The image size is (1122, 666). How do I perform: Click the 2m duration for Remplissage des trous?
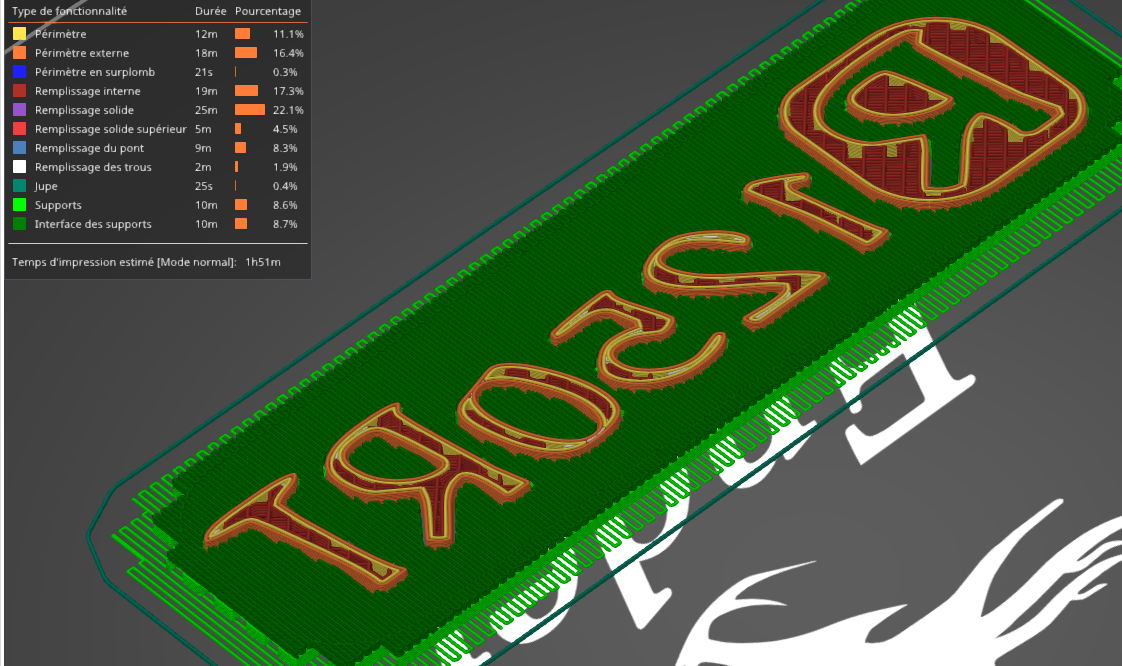coord(203,167)
